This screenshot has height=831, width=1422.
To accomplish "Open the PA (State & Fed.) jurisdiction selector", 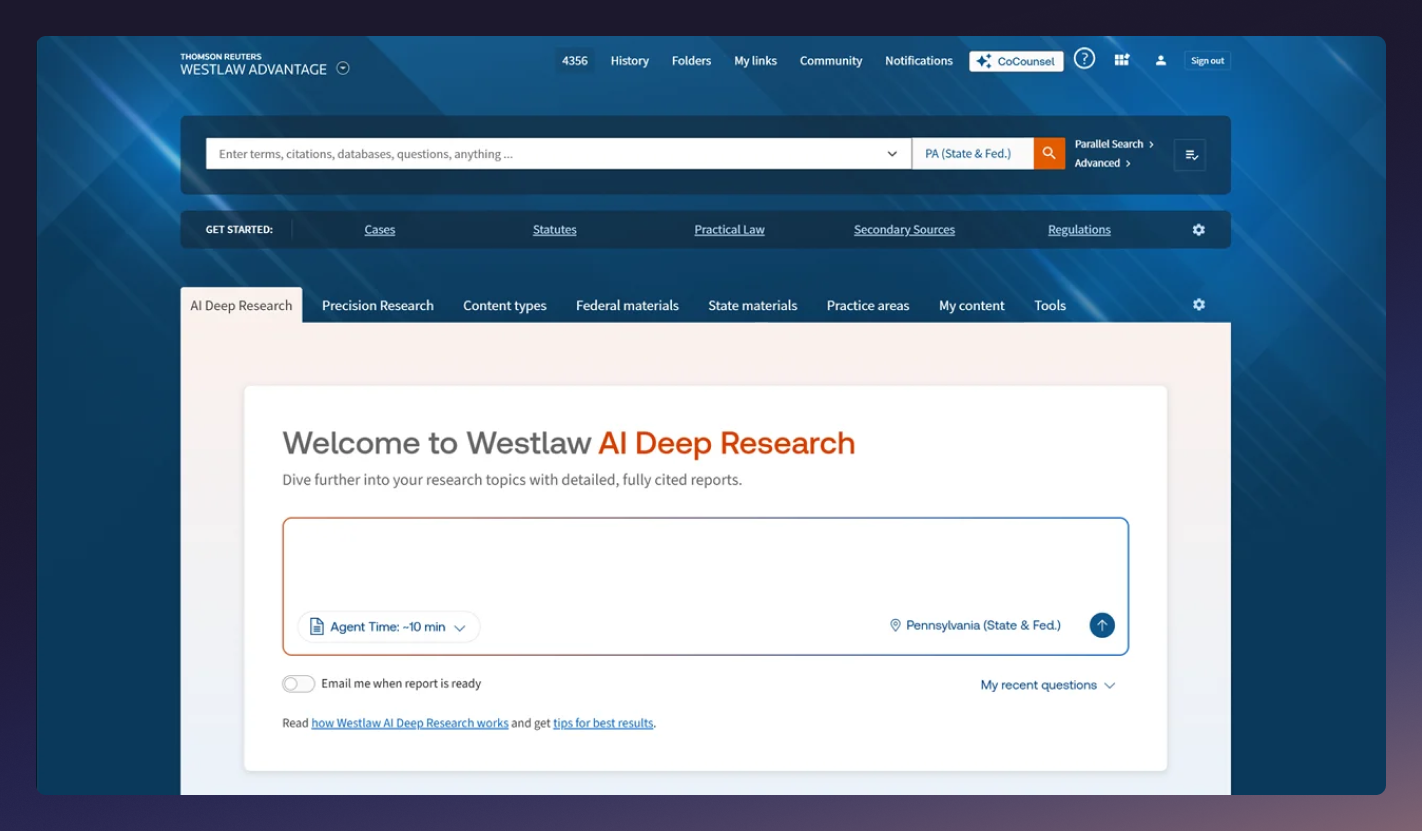I will point(971,153).
